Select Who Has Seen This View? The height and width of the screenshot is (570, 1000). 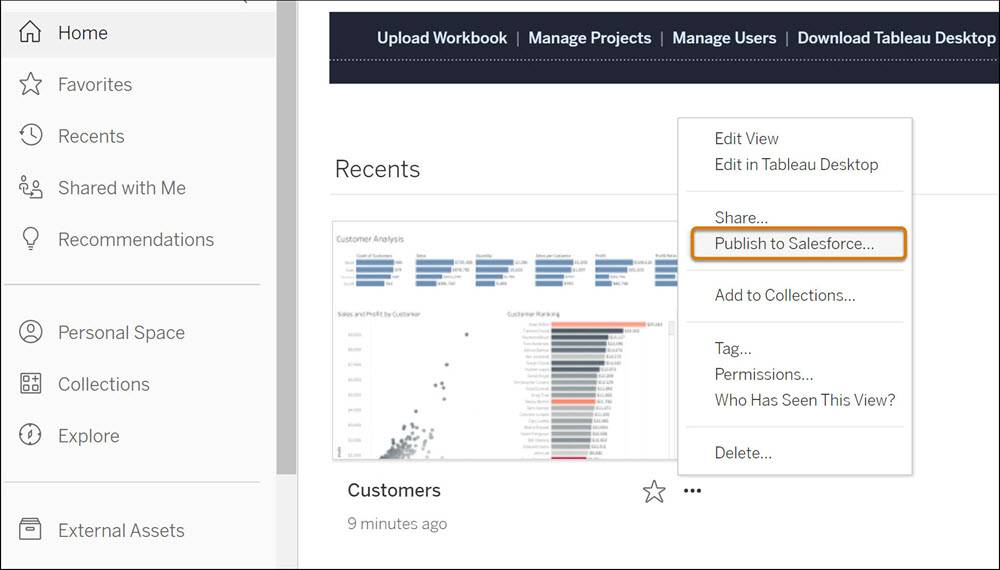pos(805,400)
